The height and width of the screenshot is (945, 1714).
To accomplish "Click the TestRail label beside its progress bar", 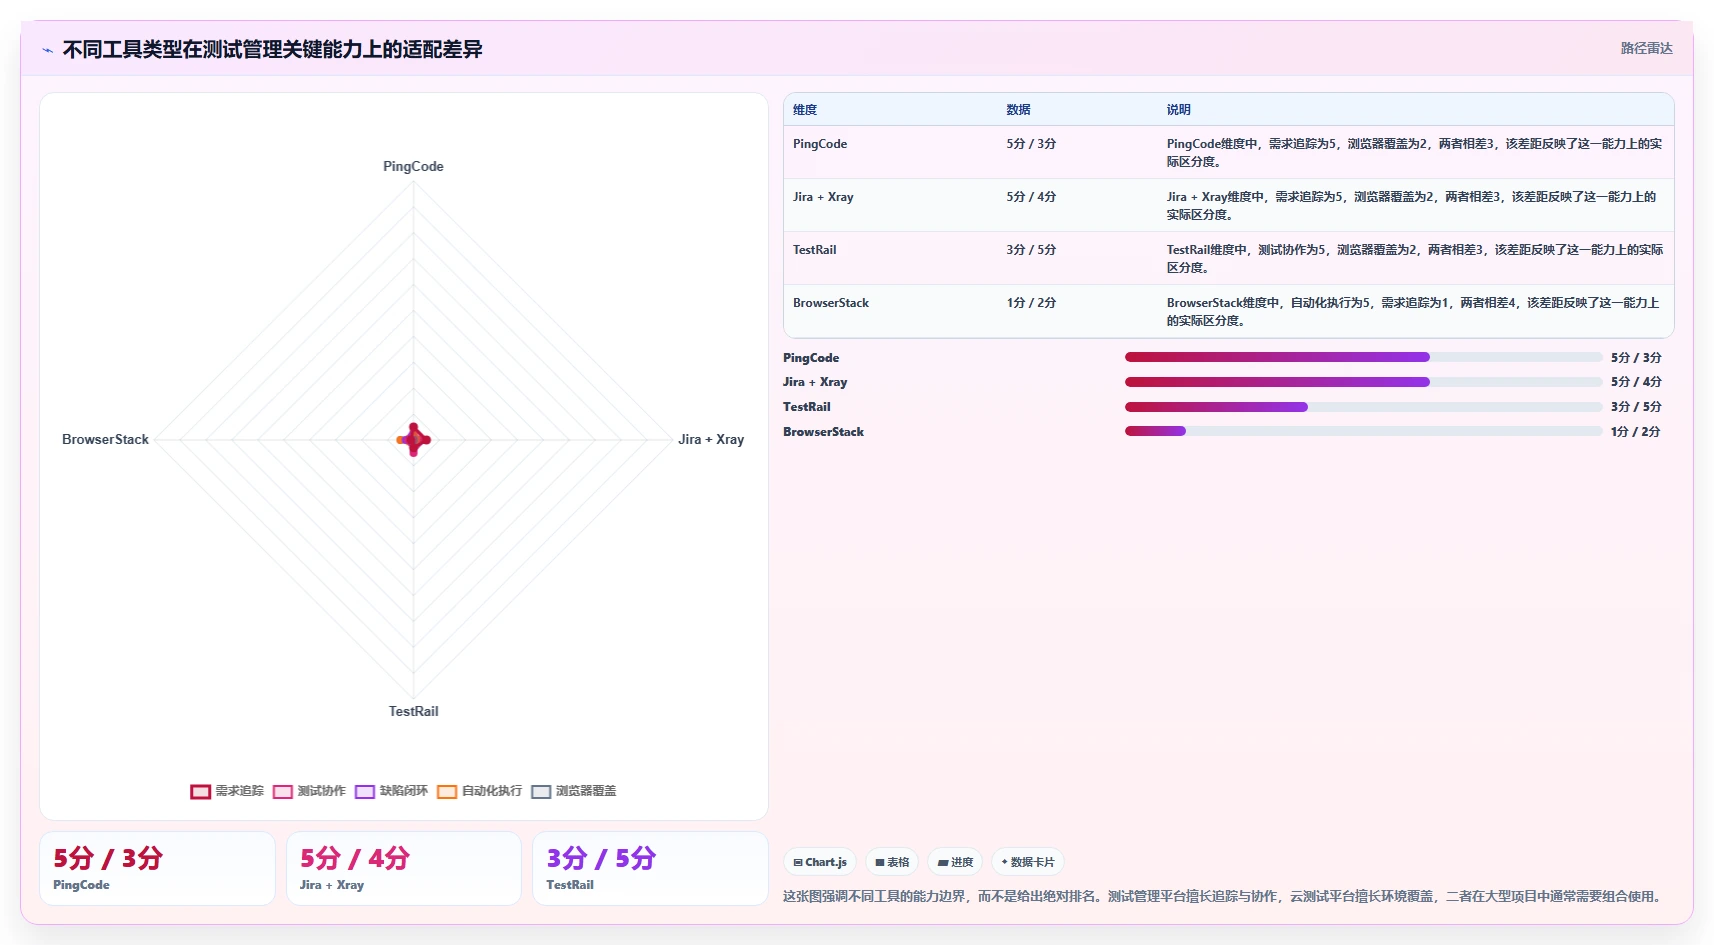I will point(807,407).
